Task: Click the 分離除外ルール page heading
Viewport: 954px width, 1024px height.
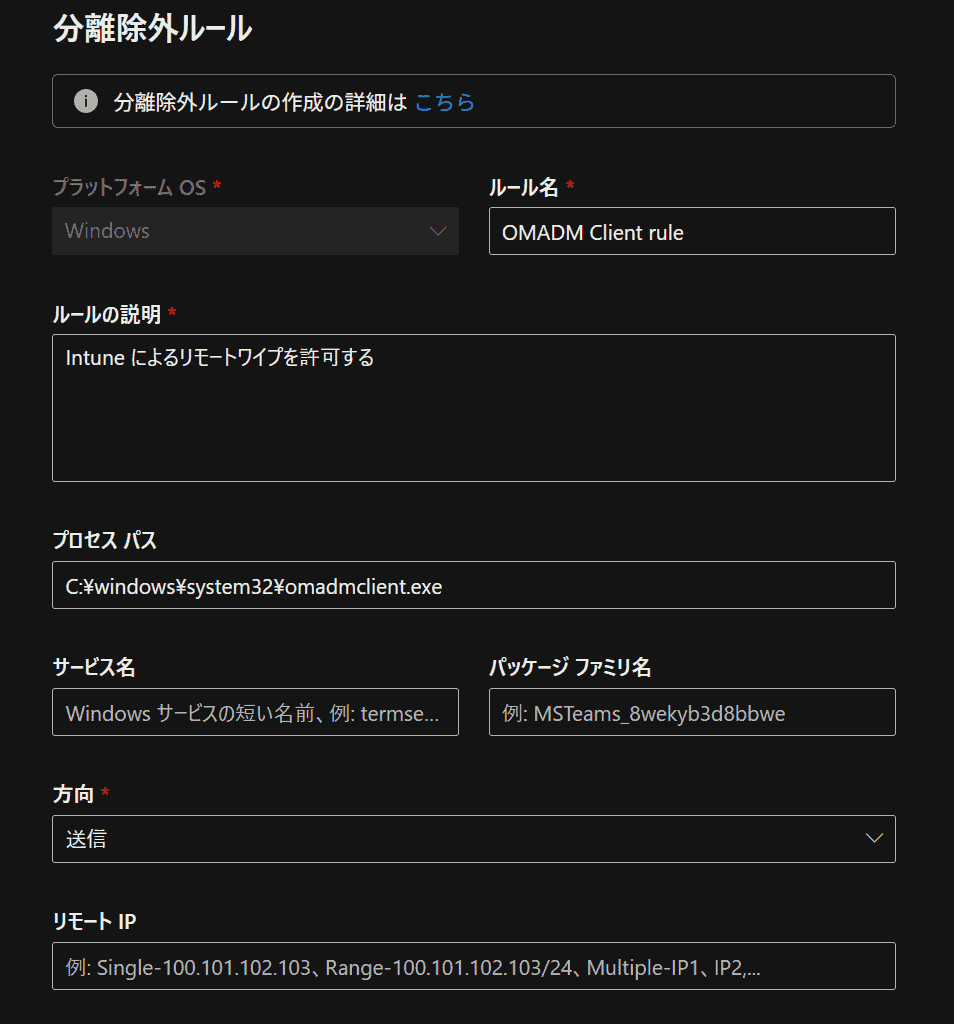Action: click(152, 29)
